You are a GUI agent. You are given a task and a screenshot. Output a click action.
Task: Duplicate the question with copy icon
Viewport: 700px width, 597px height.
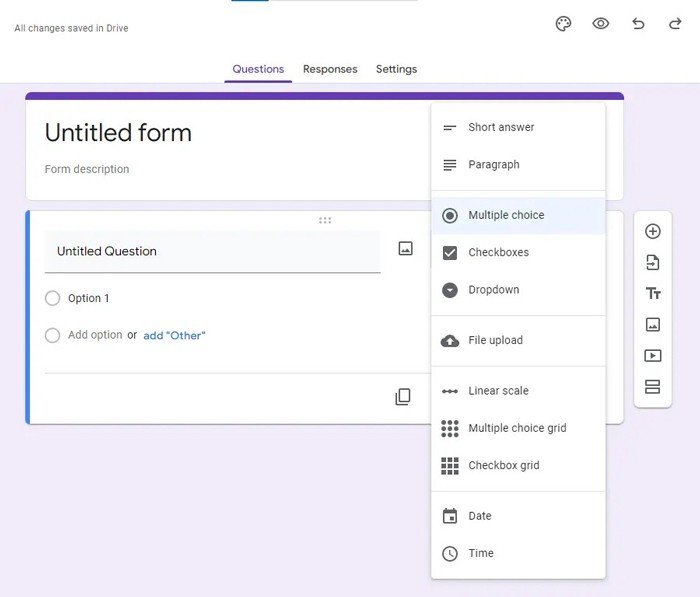(x=402, y=397)
